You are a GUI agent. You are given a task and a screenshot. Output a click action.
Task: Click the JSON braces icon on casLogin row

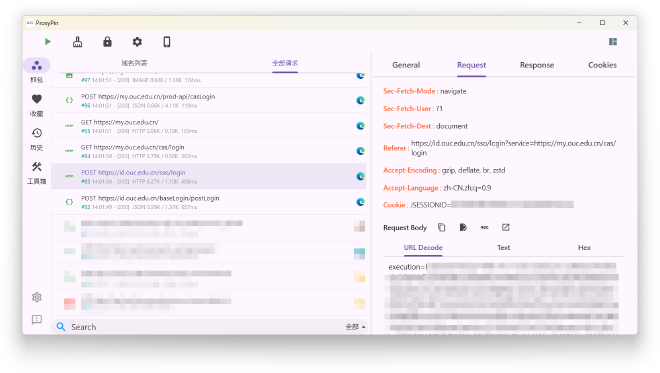pos(69,100)
